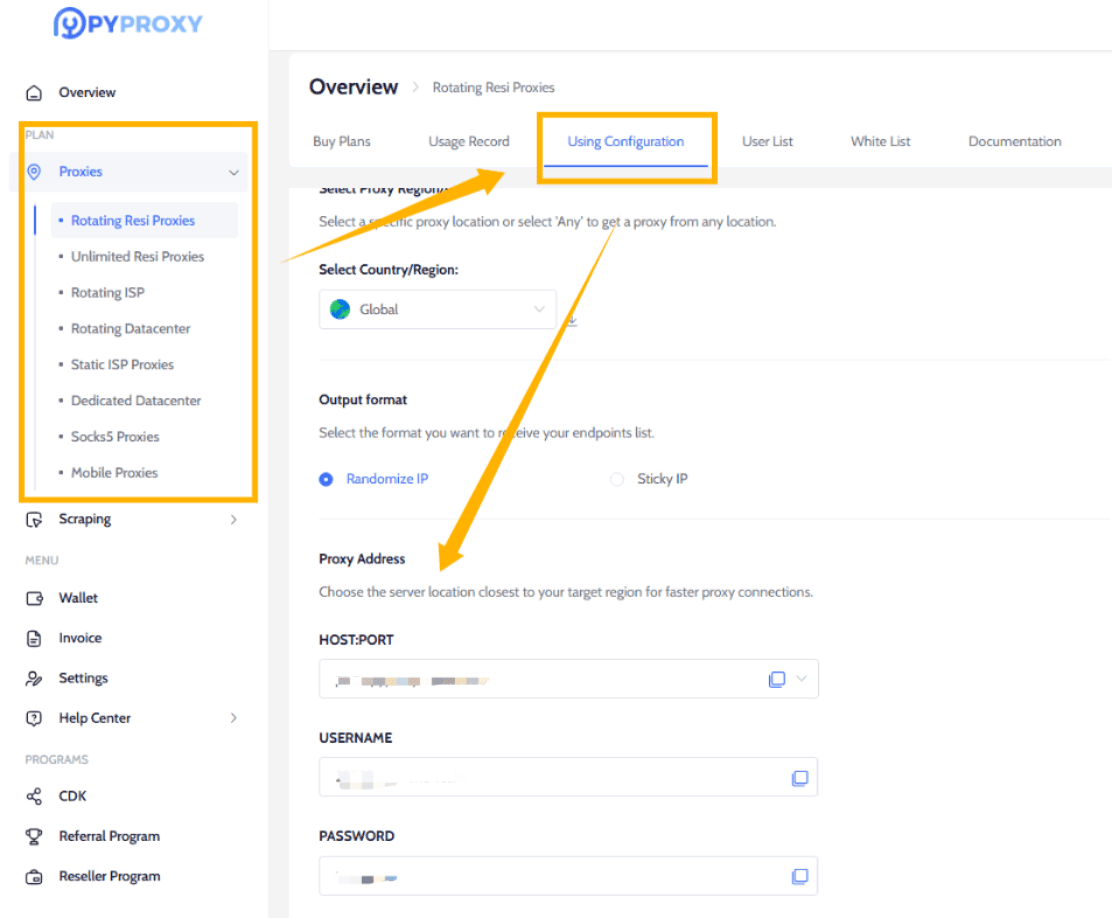Open the Invoice page
Viewport: 1112px width, 918px height.
click(80, 638)
